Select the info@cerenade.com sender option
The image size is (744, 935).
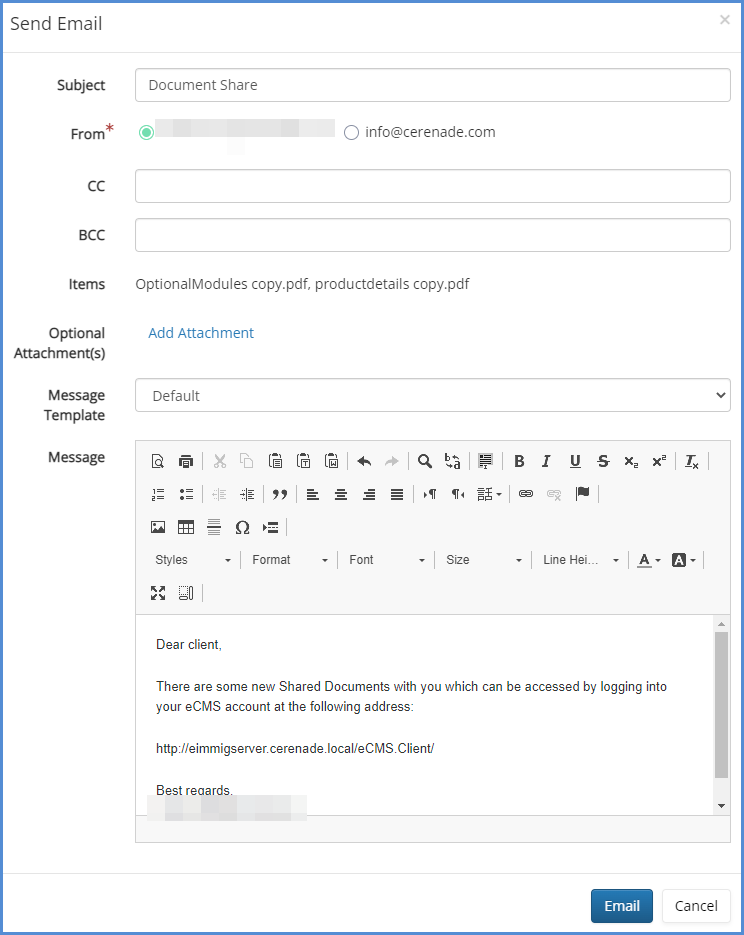(351, 133)
